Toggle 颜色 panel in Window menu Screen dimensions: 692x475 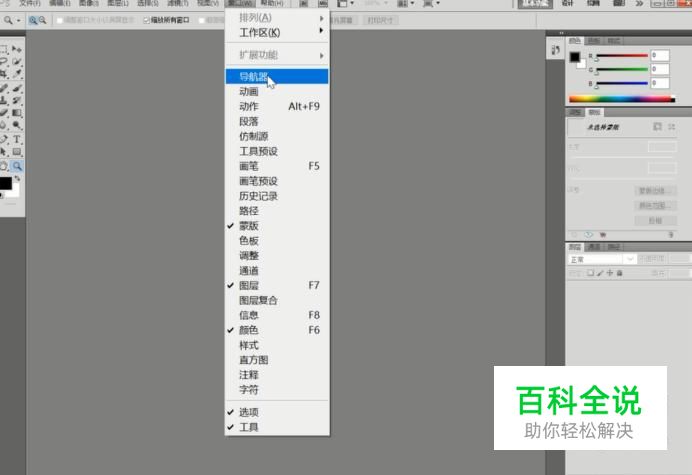(277, 330)
